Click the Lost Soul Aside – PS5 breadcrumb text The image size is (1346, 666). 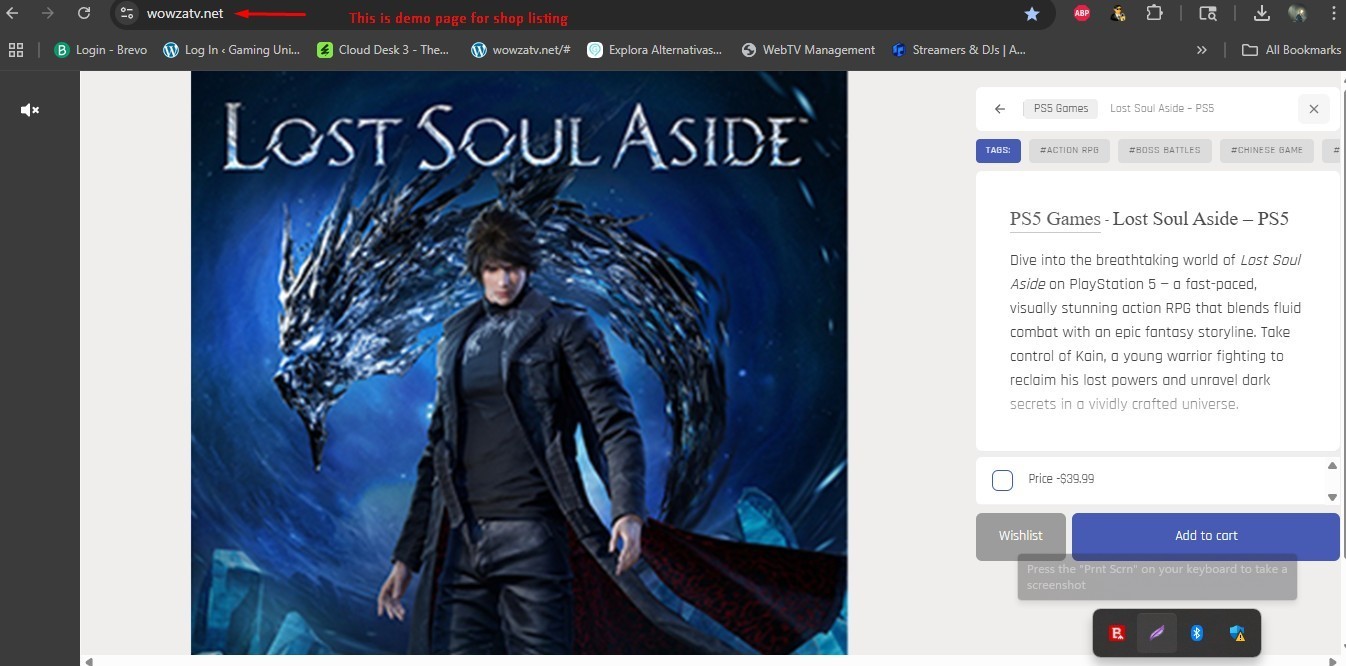1162,108
